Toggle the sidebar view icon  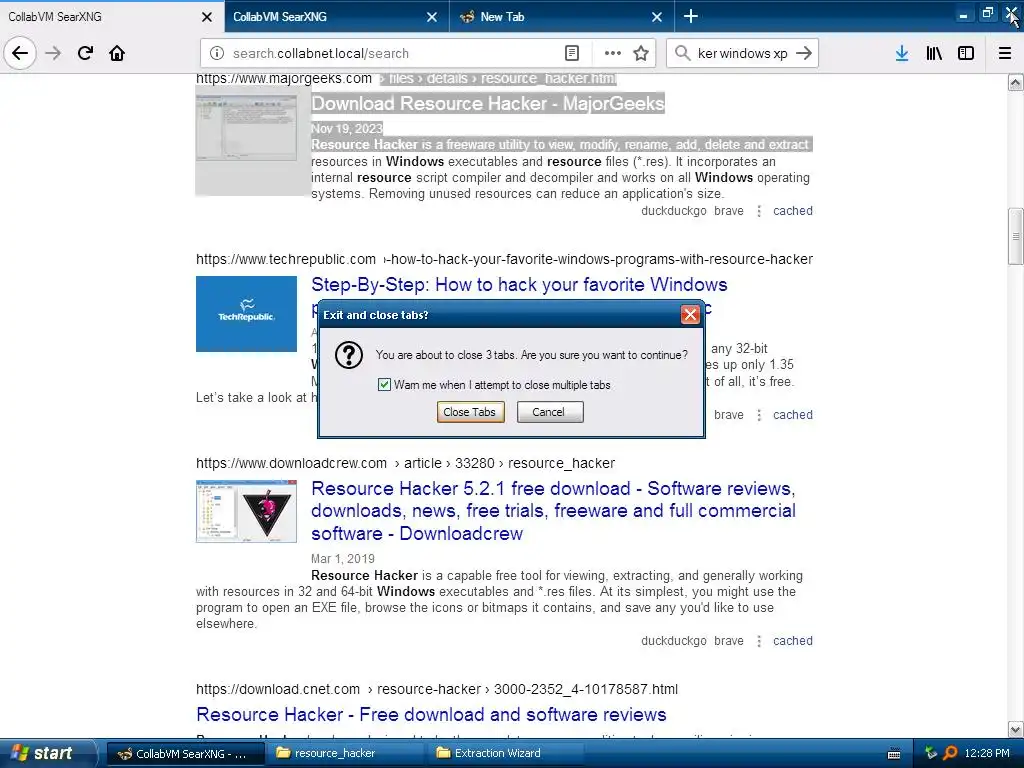(966, 53)
